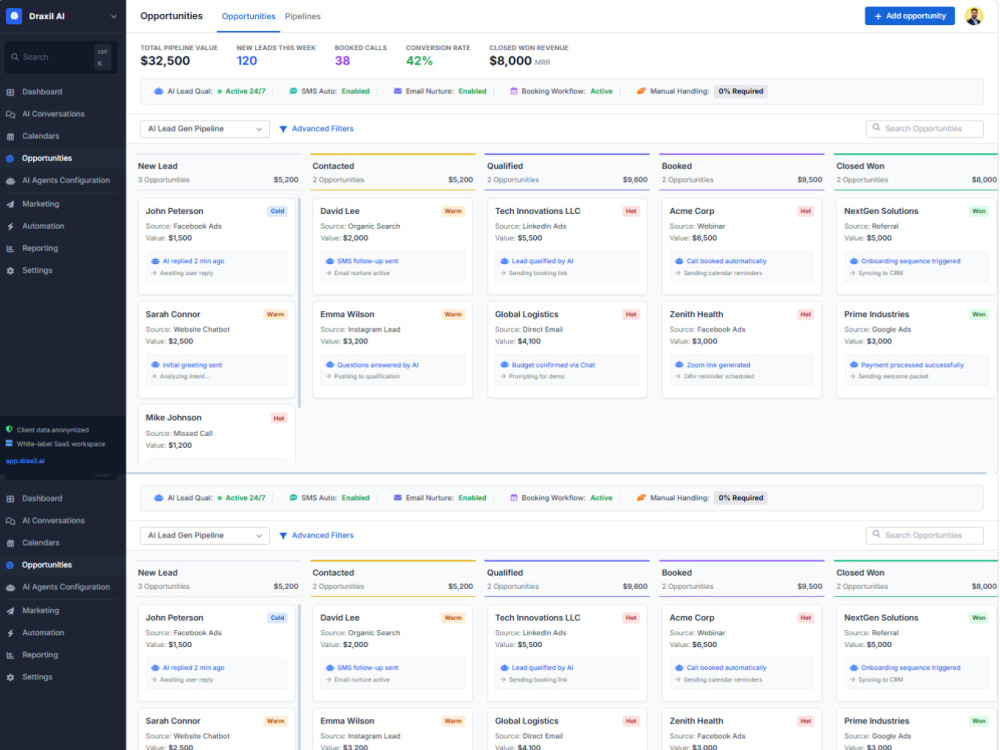Click the 38 booked calls value

(x=342, y=61)
